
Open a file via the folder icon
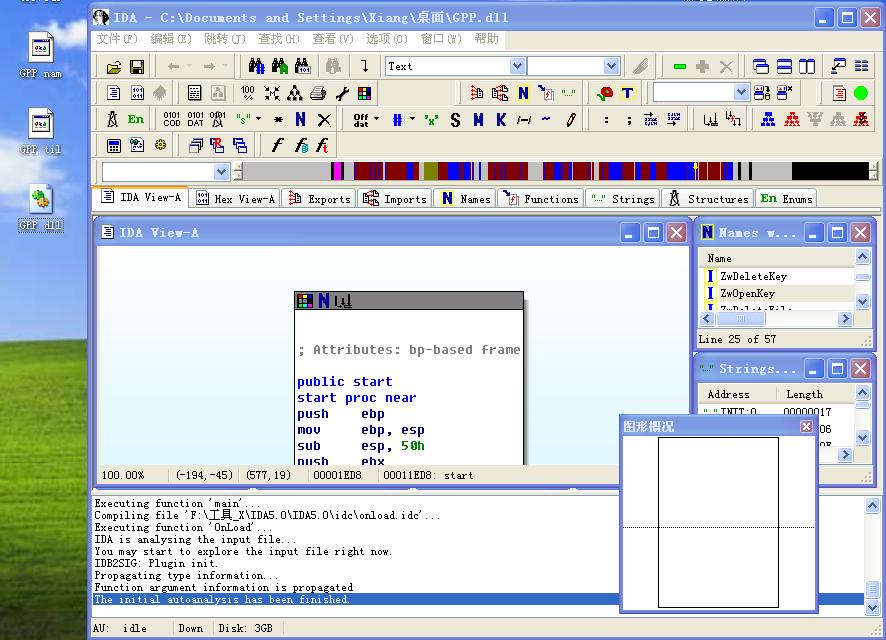(114, 67)
